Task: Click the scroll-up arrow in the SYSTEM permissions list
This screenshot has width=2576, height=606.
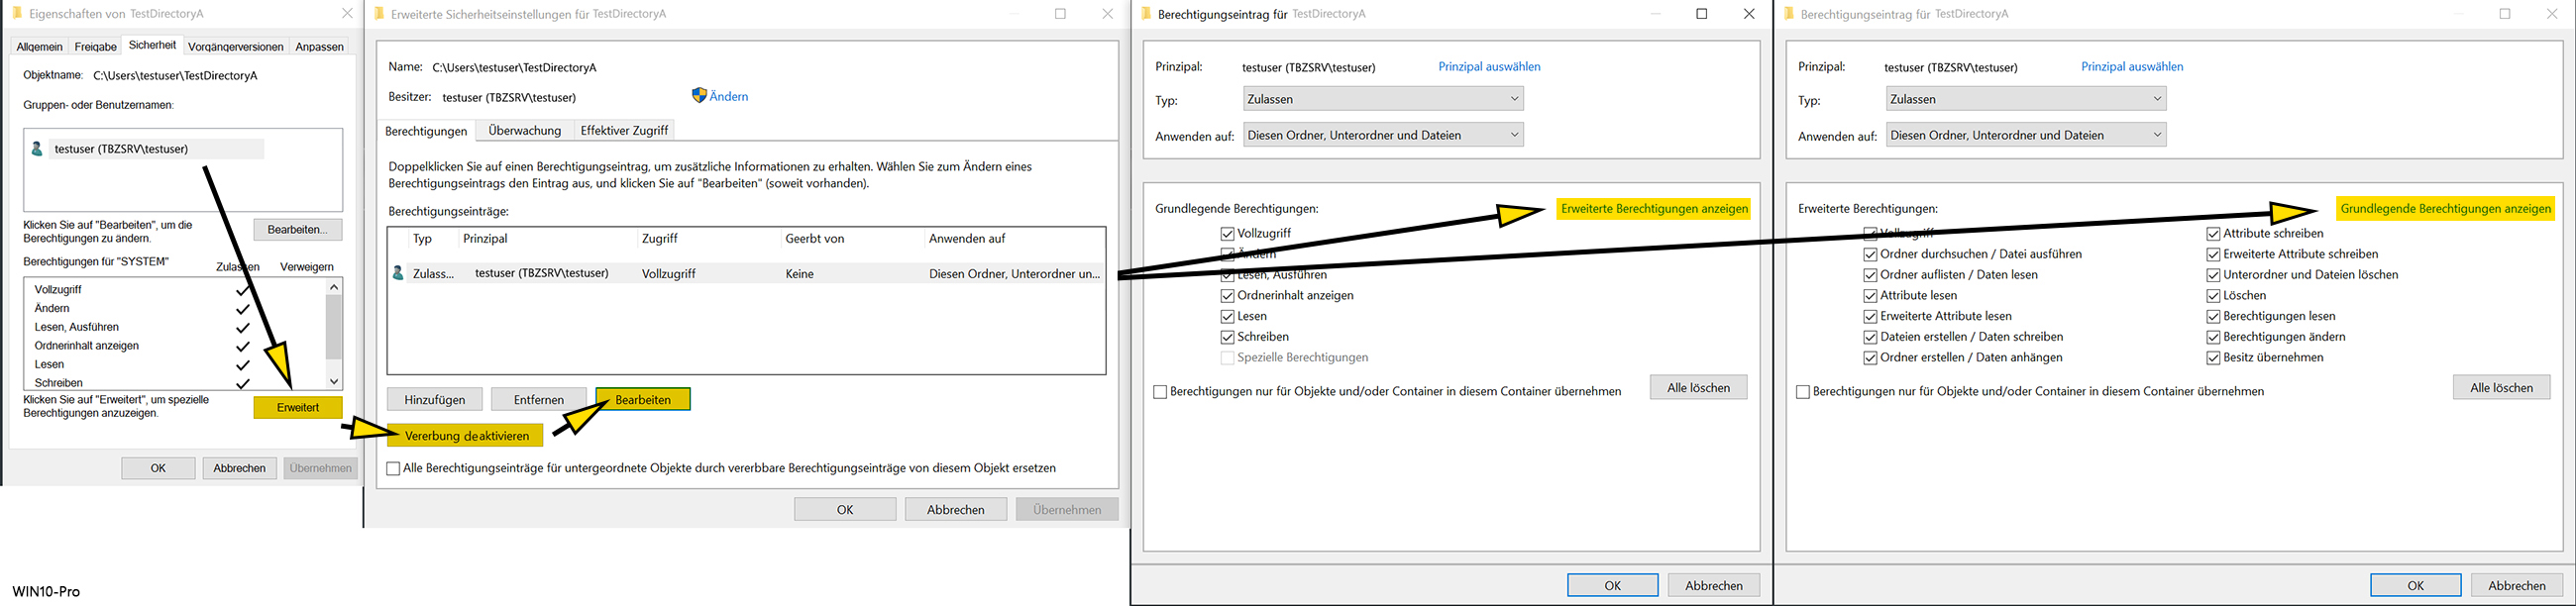Action: 334,287
